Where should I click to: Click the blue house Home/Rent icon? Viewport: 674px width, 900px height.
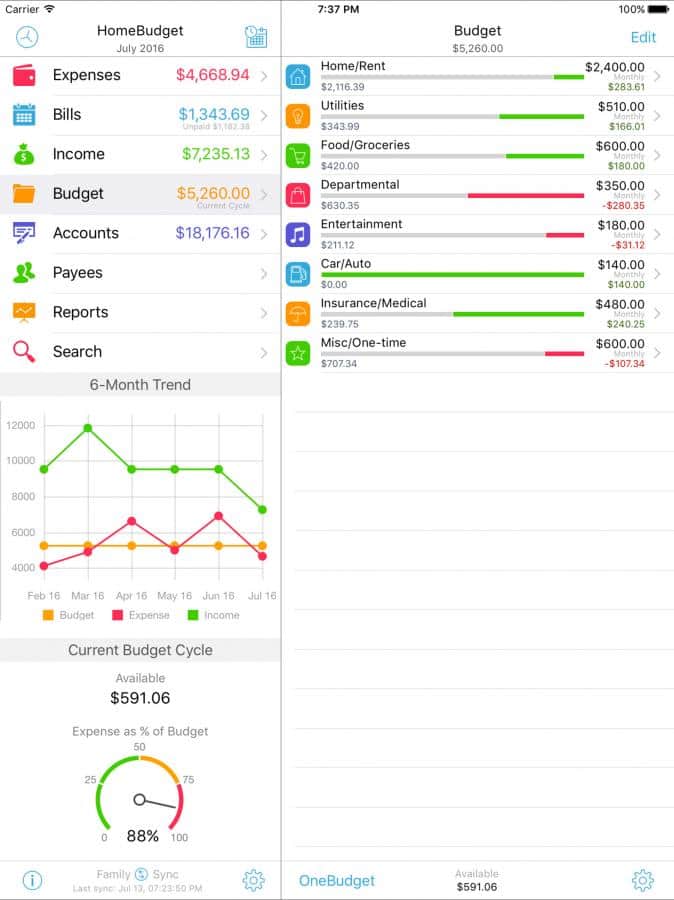point(298,76)
